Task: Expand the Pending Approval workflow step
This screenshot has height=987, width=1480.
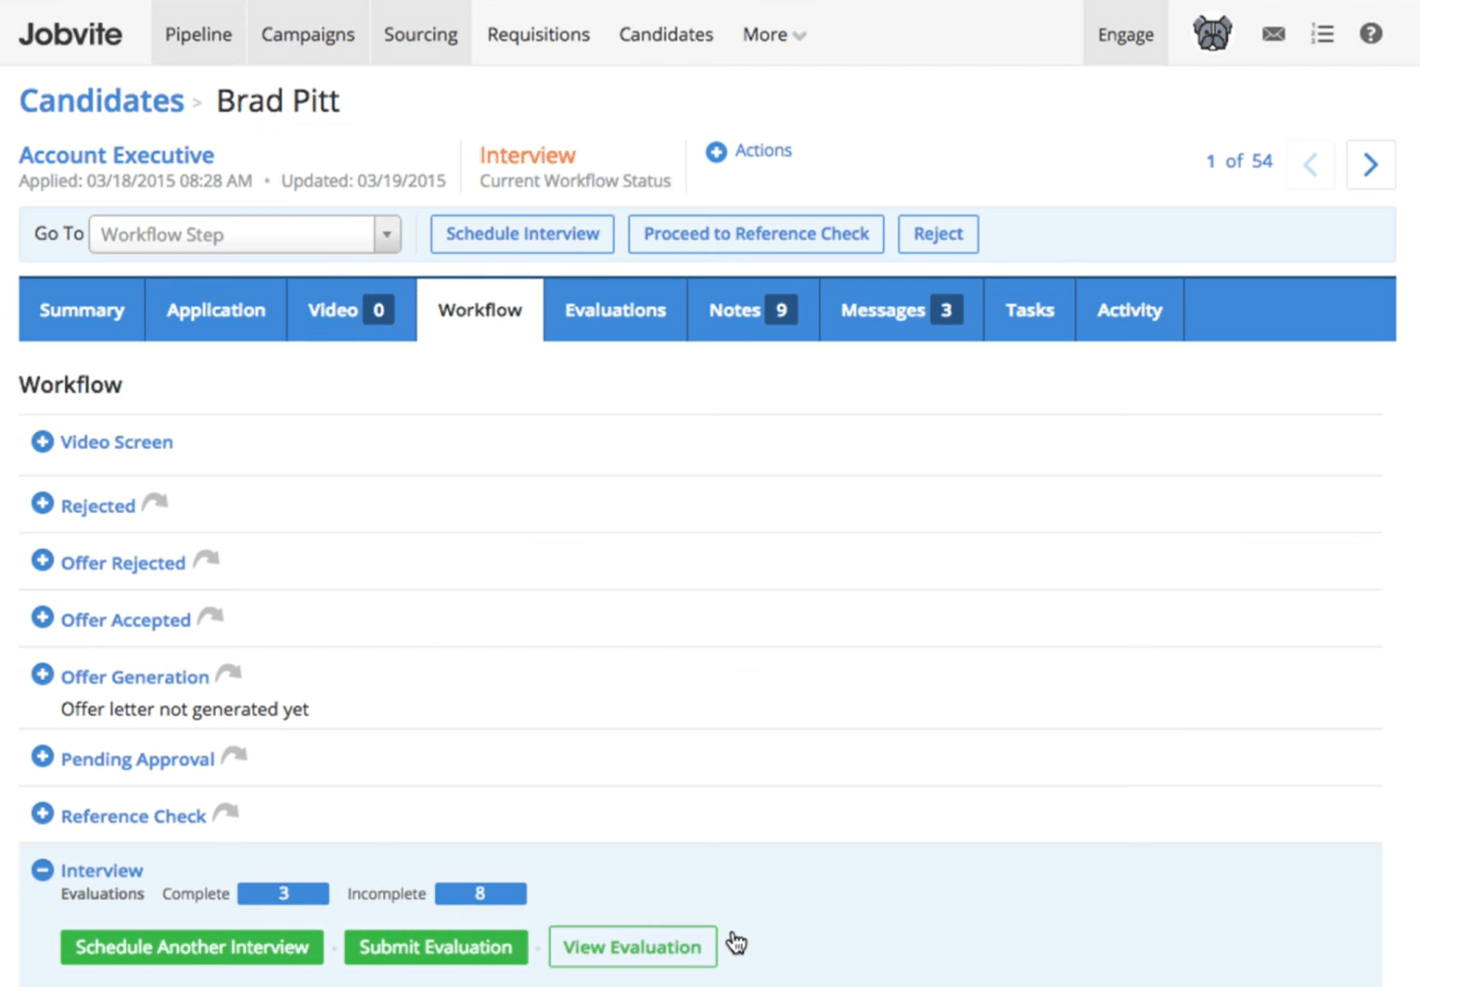Action: click(x=42, y=756)
